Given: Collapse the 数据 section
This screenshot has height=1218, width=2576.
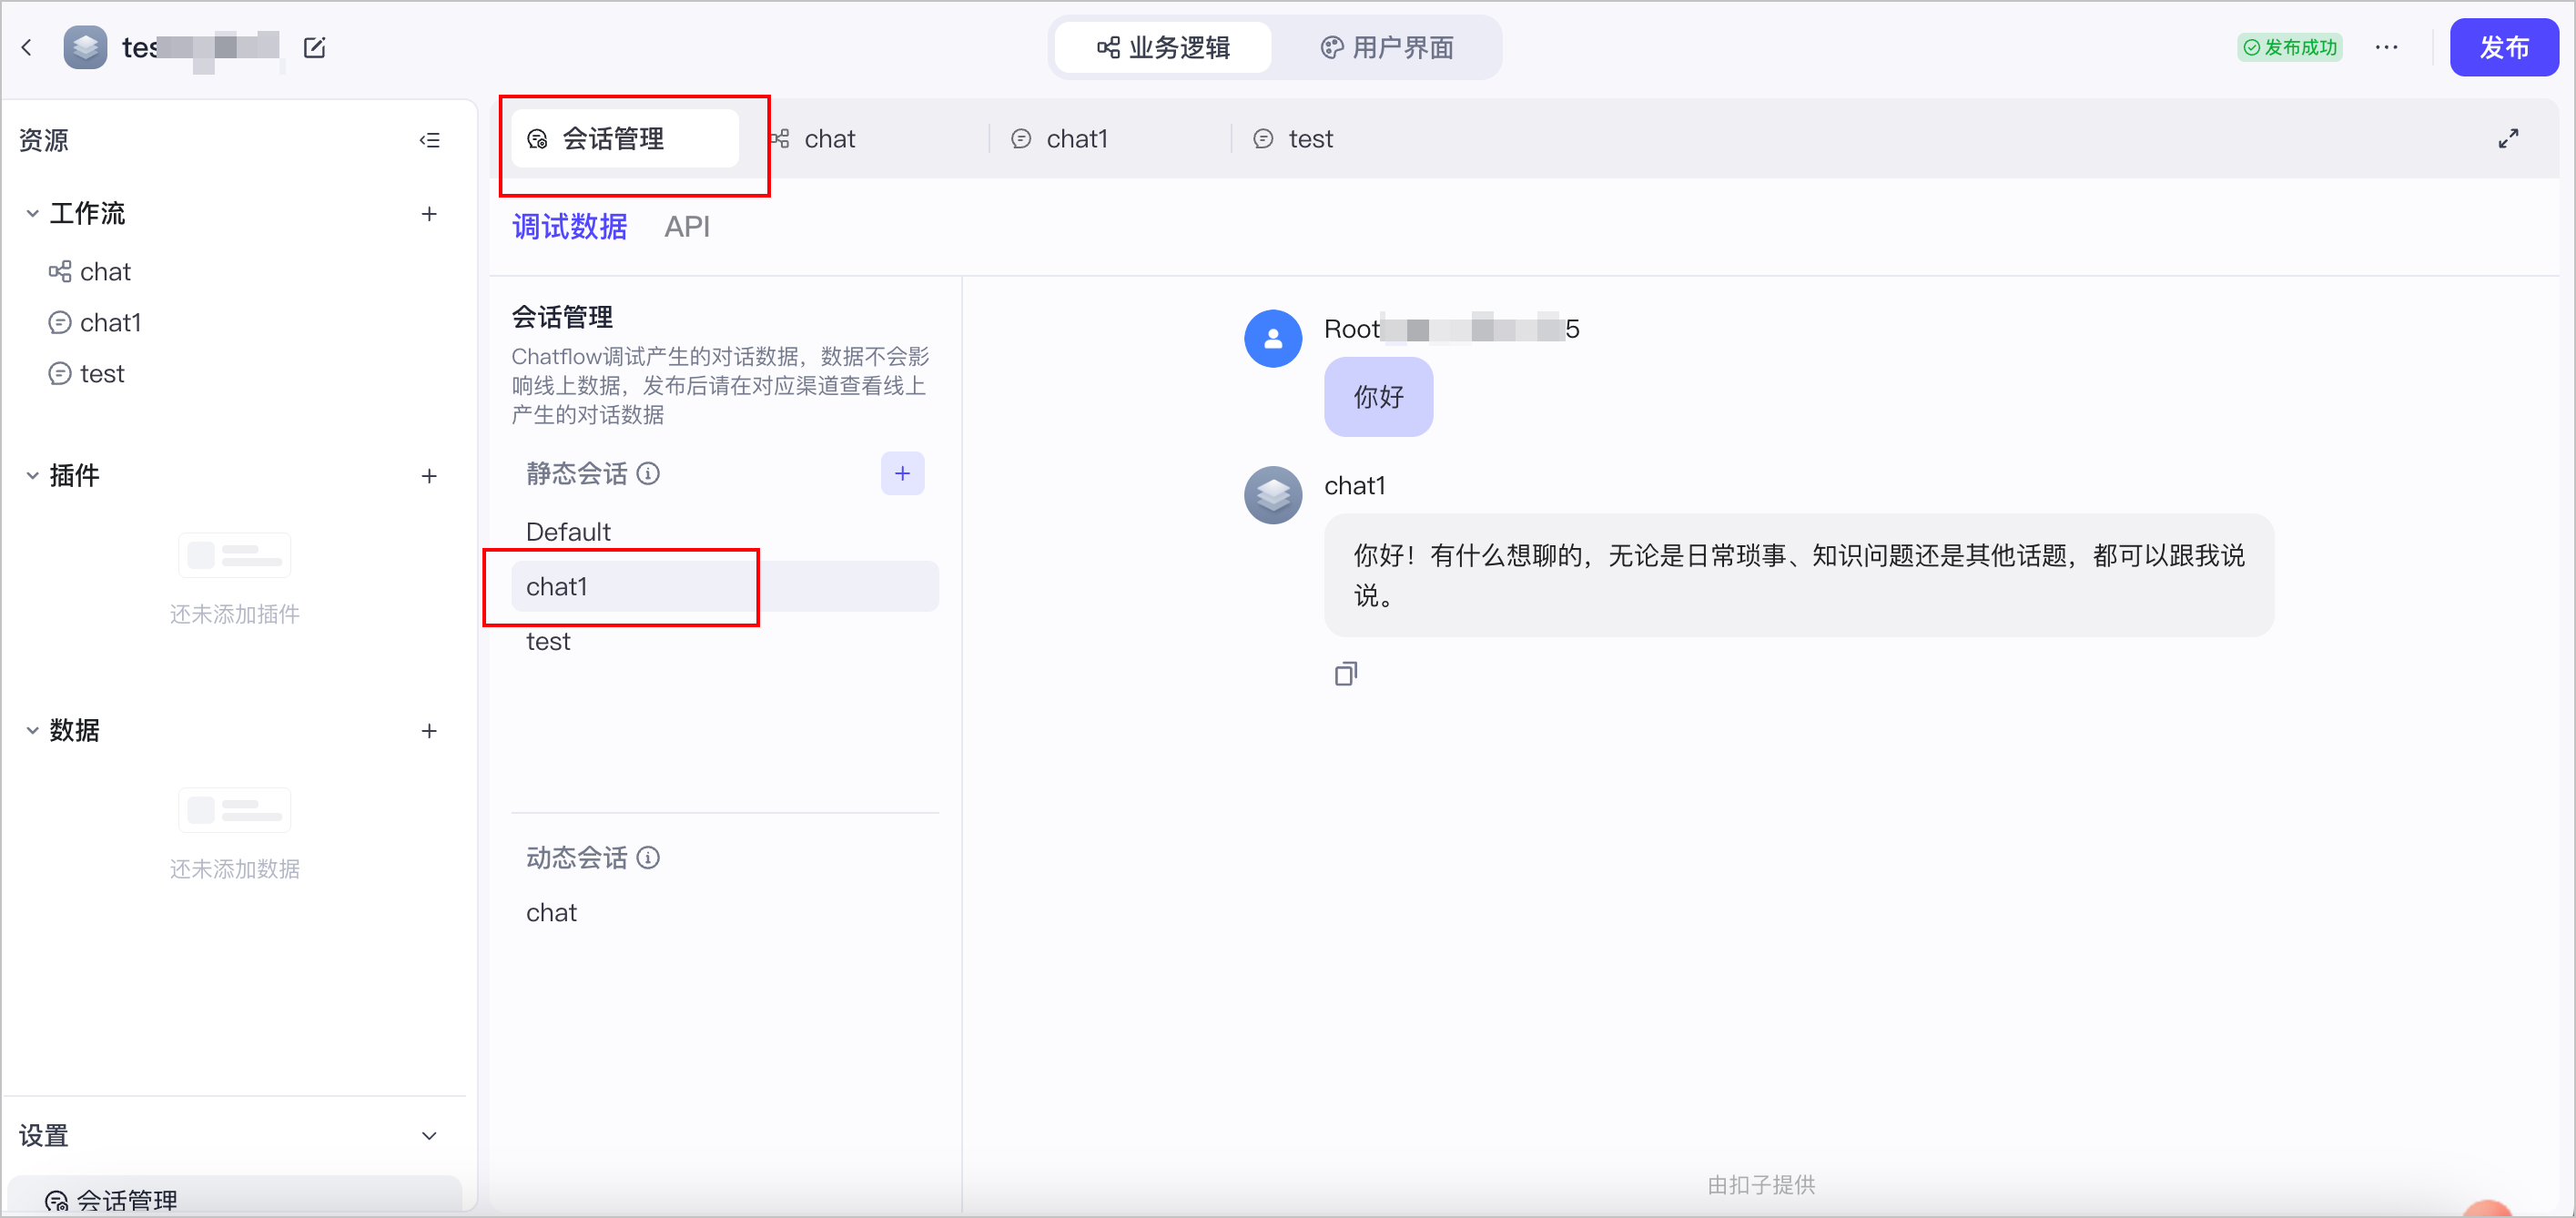Looking at the screenshot, I should click(32, 731).
